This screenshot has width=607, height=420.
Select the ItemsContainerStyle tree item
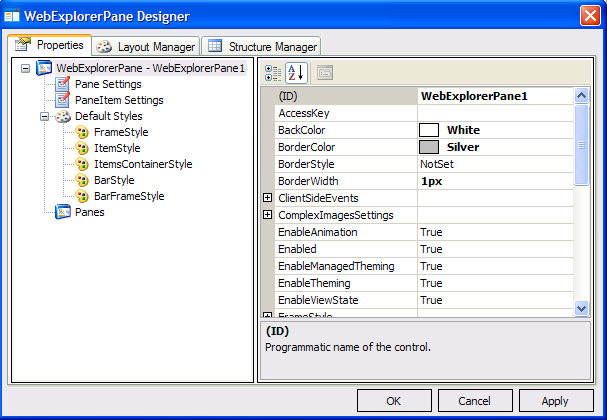[x=142, y=164]
